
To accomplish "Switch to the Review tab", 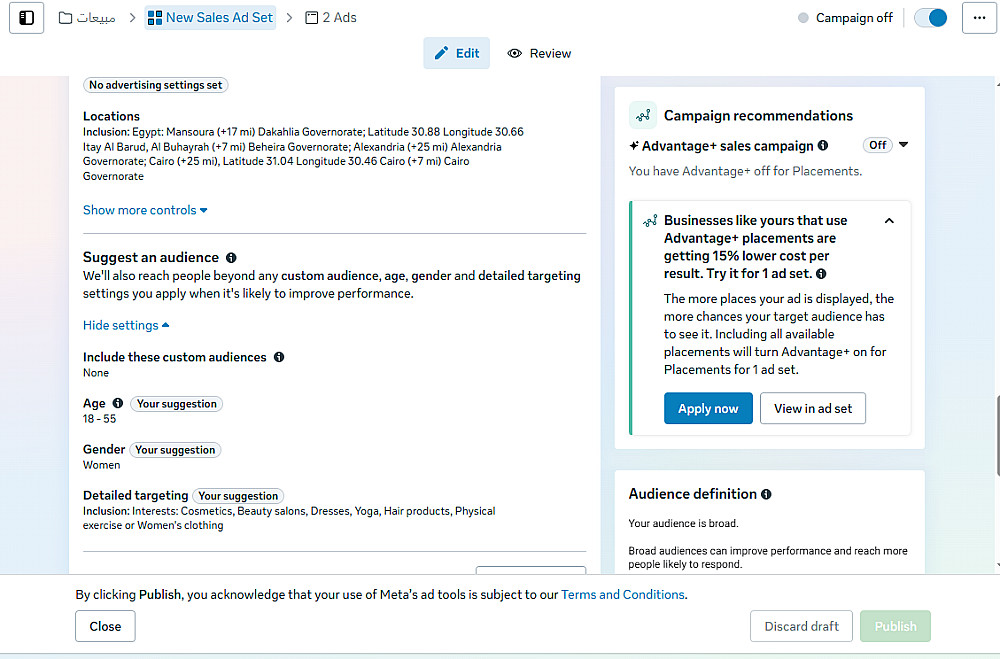I will tap(539, 54).
